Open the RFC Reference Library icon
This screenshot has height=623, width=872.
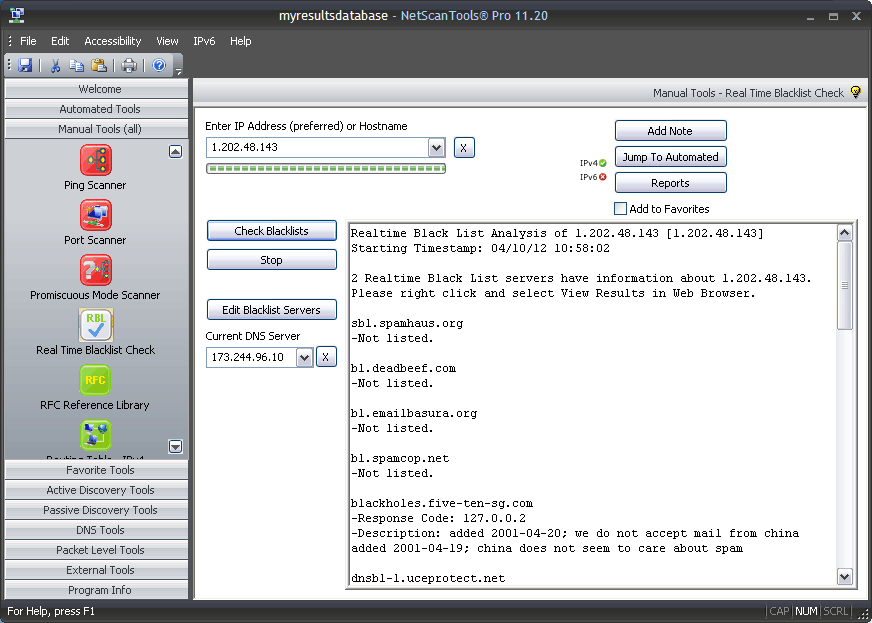point(96,380)
